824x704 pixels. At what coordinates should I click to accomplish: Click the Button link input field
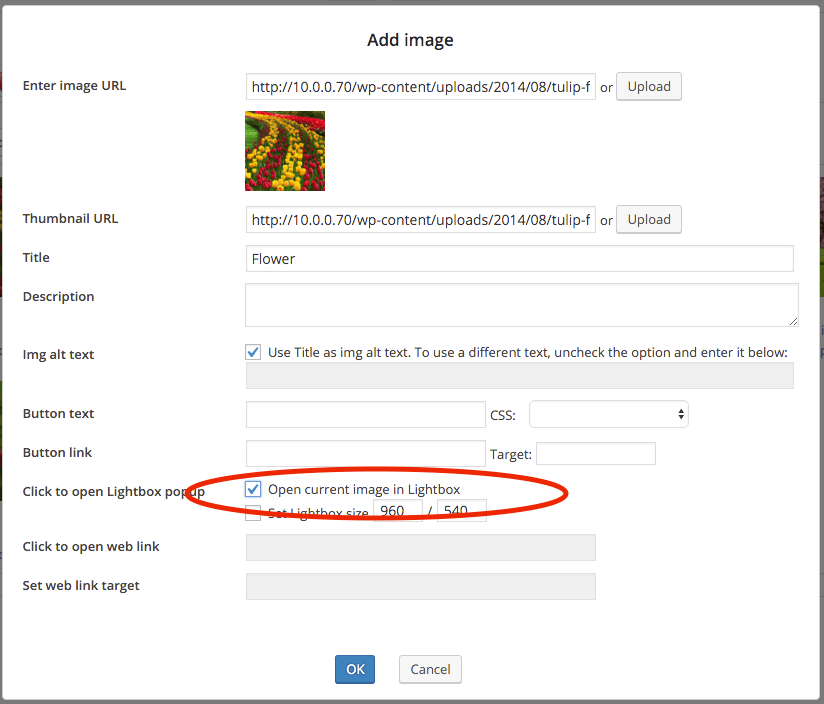coord(365,452)
